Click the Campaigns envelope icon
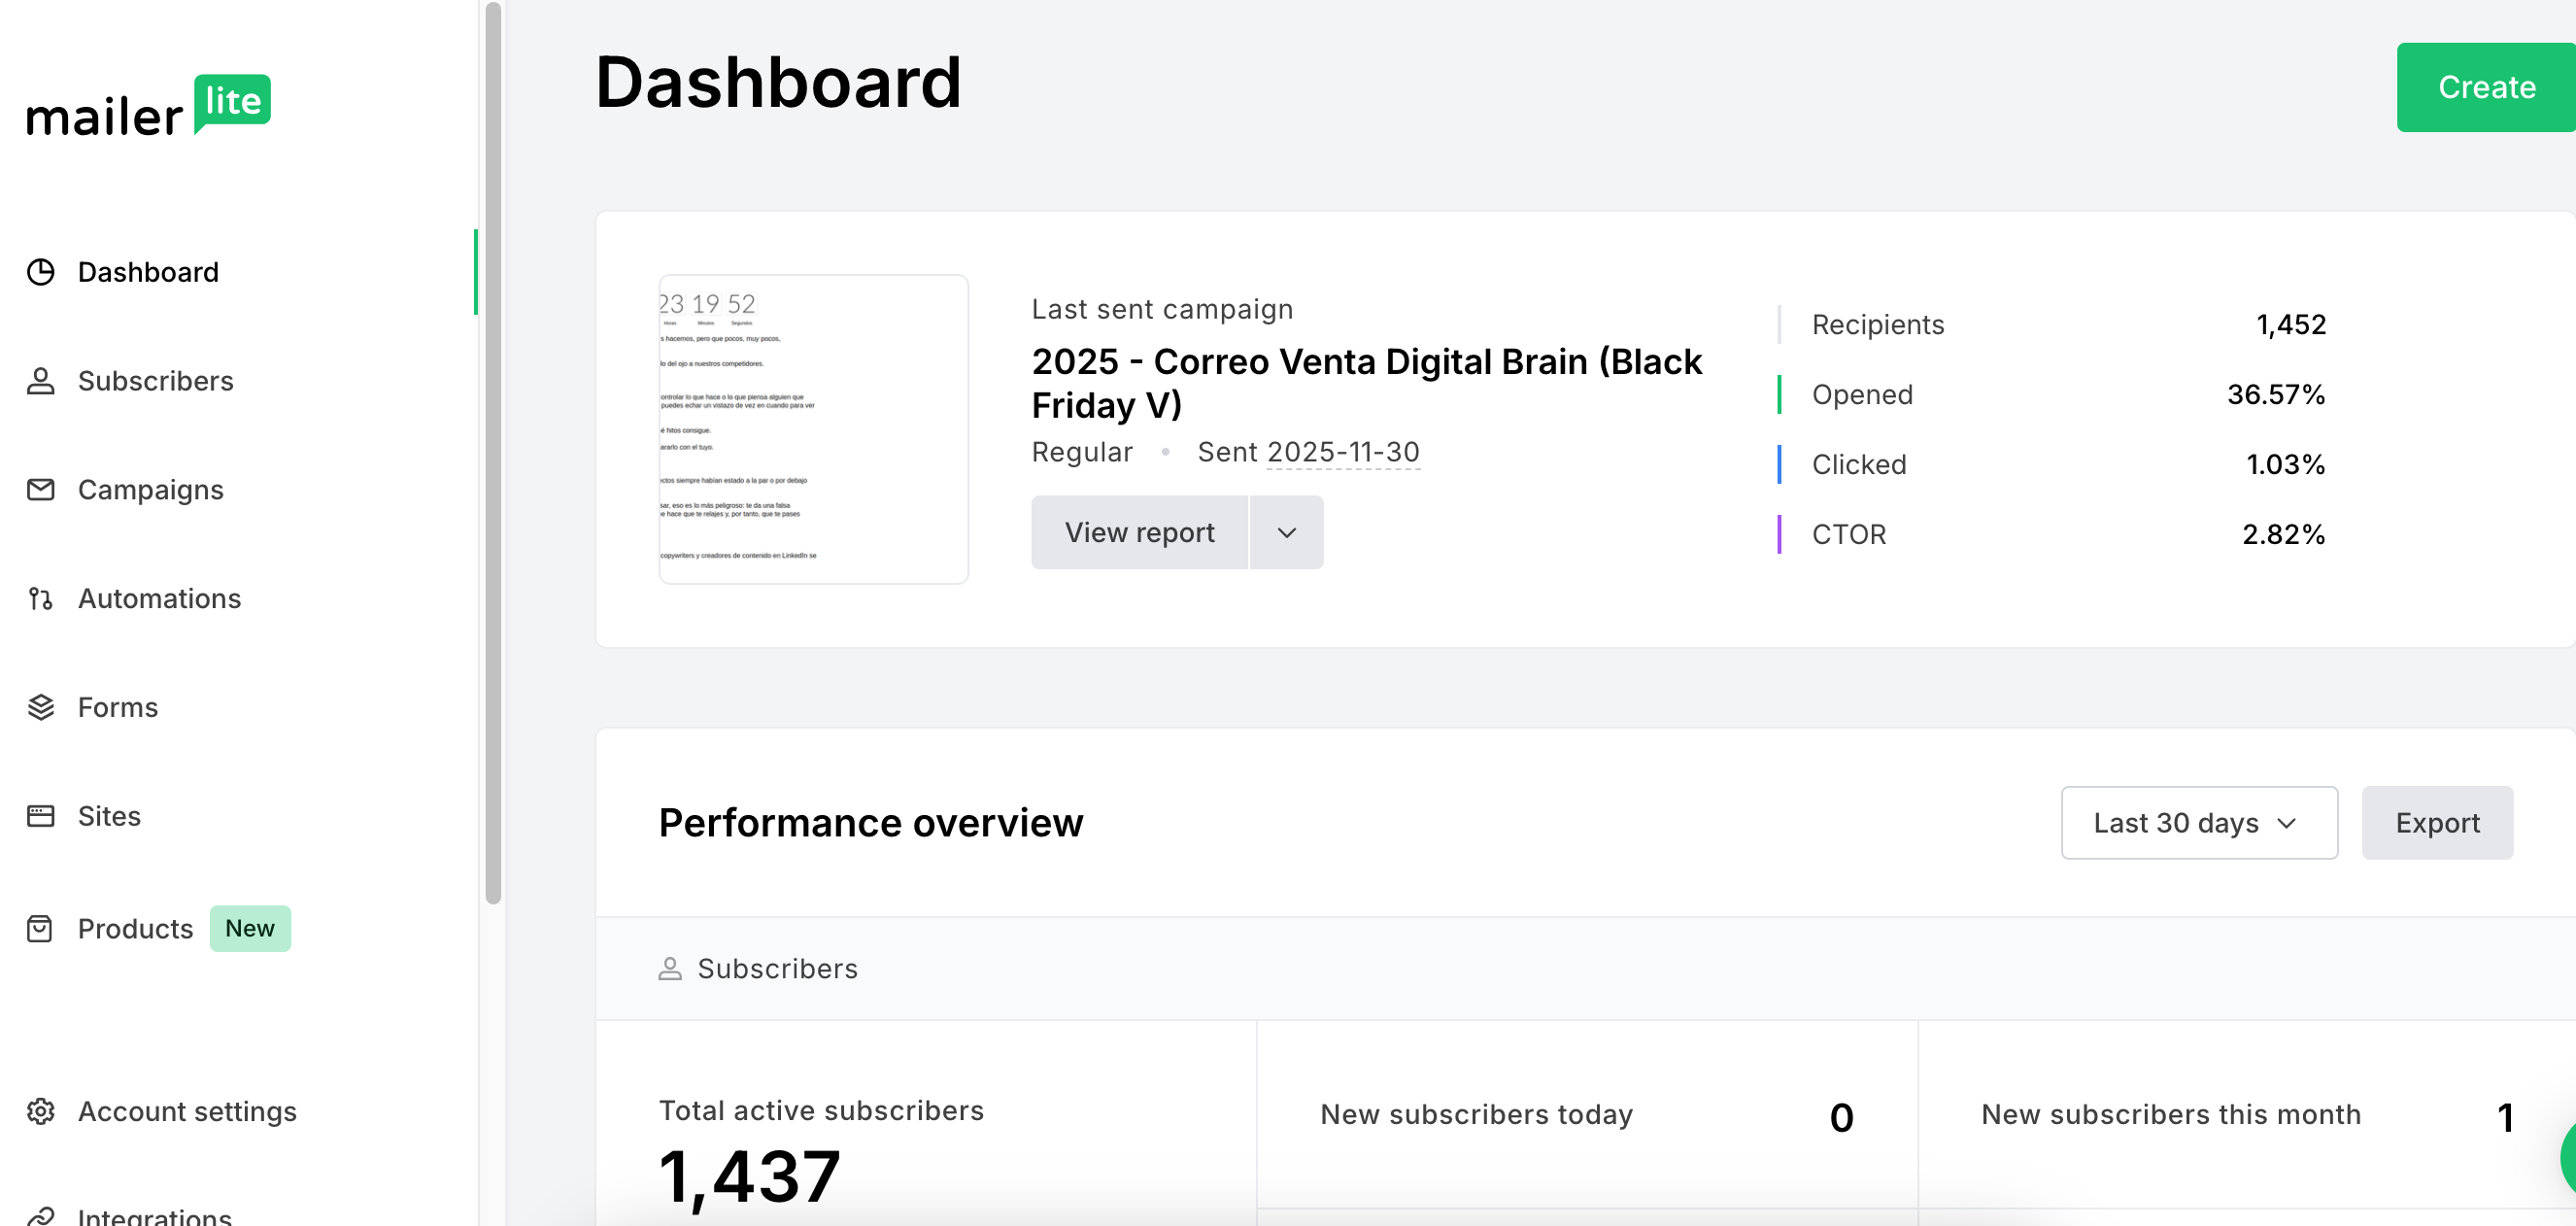The width and height of the screenshot is (2576, 1226). pyautogui.click(x=41, y=490)
